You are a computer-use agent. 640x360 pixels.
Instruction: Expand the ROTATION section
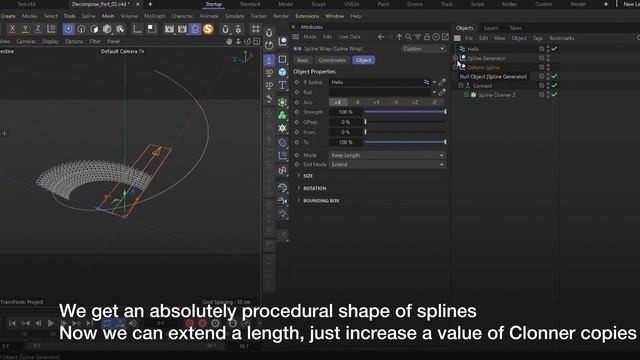pyautogui.click(x=298, y=188)
